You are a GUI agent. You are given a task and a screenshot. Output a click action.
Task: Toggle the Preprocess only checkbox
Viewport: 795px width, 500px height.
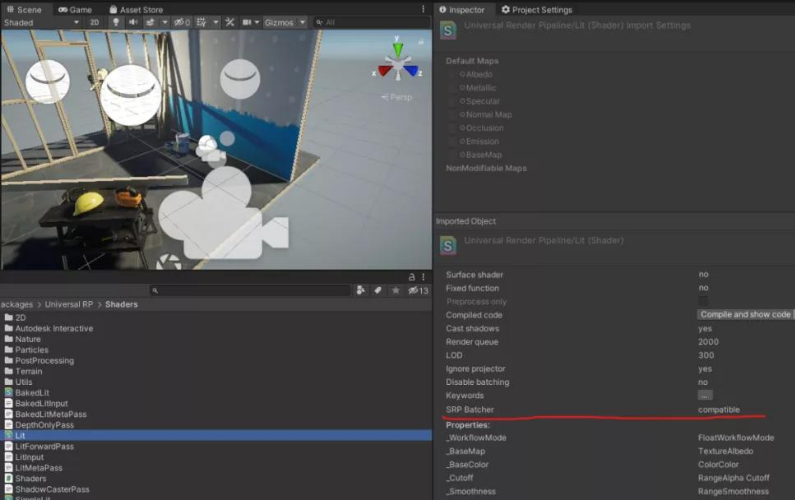703,301
